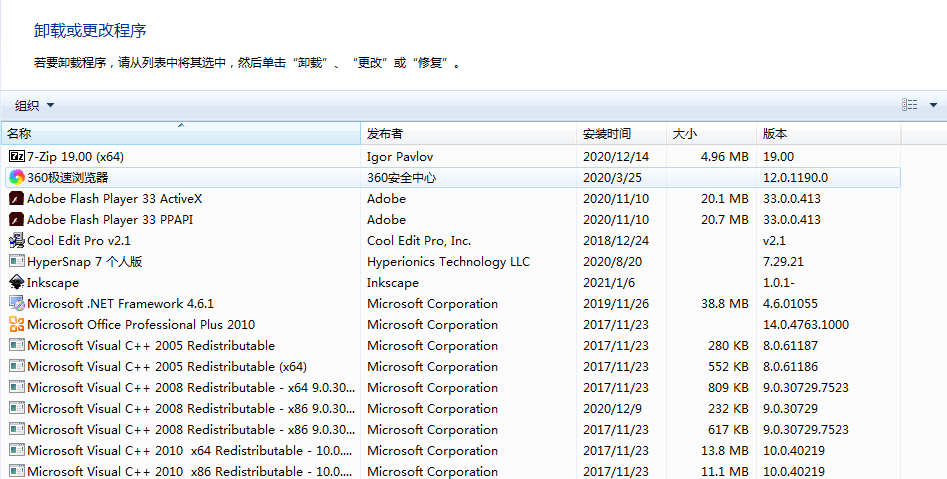Click the change view layout icon

coord(910,105)
